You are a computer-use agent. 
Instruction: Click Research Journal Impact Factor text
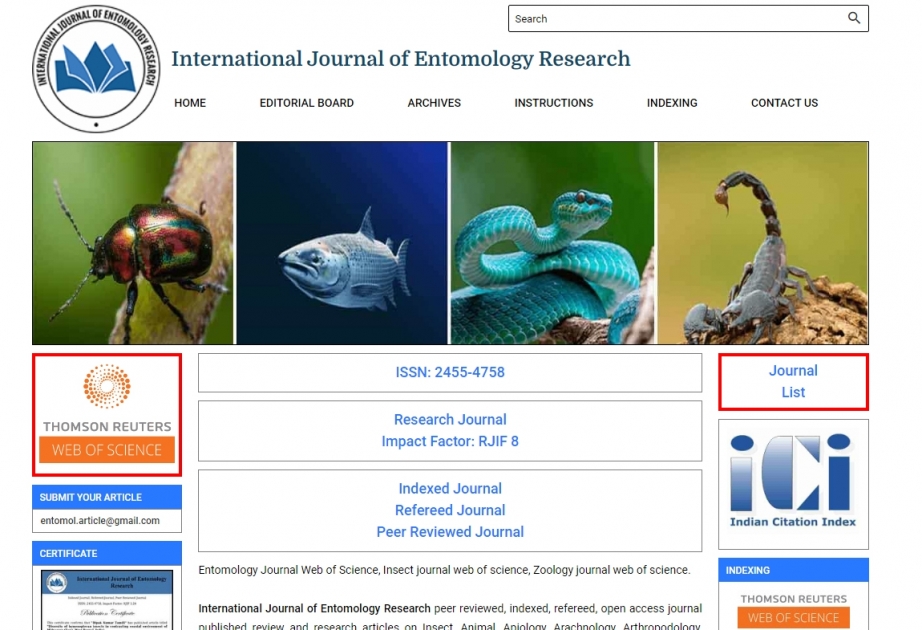click(x=450, y=431)
